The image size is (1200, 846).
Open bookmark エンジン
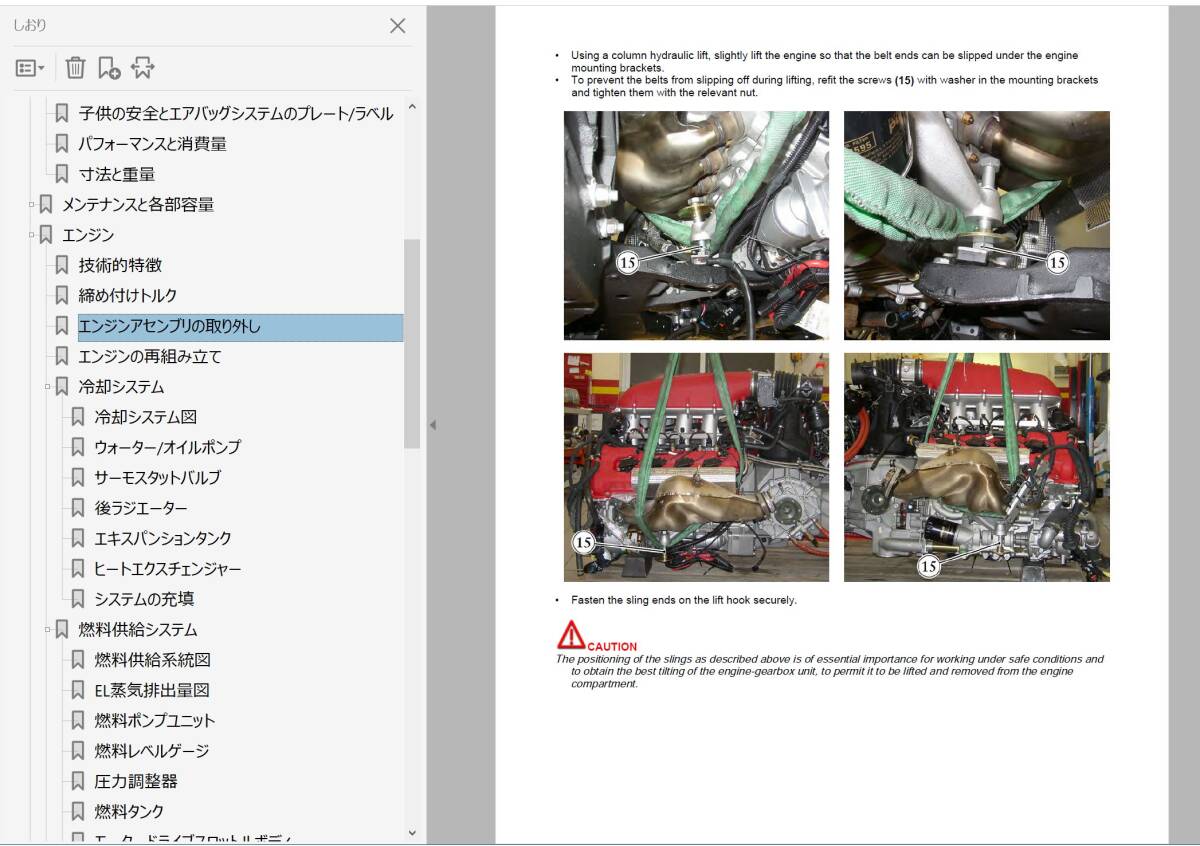click(x=88, y=235)
